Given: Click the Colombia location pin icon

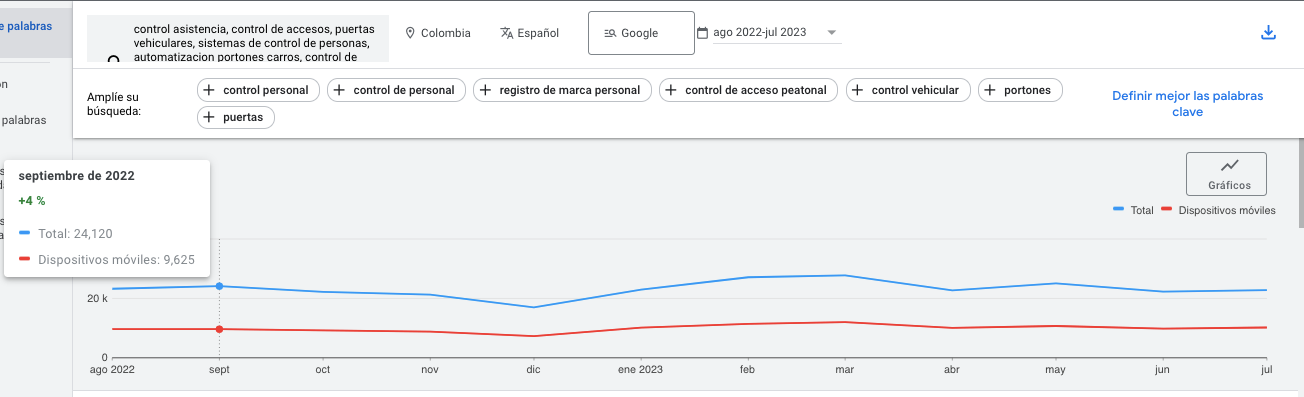Looking at the screenshot, I should pyautogui.click(x=410, y=33).
